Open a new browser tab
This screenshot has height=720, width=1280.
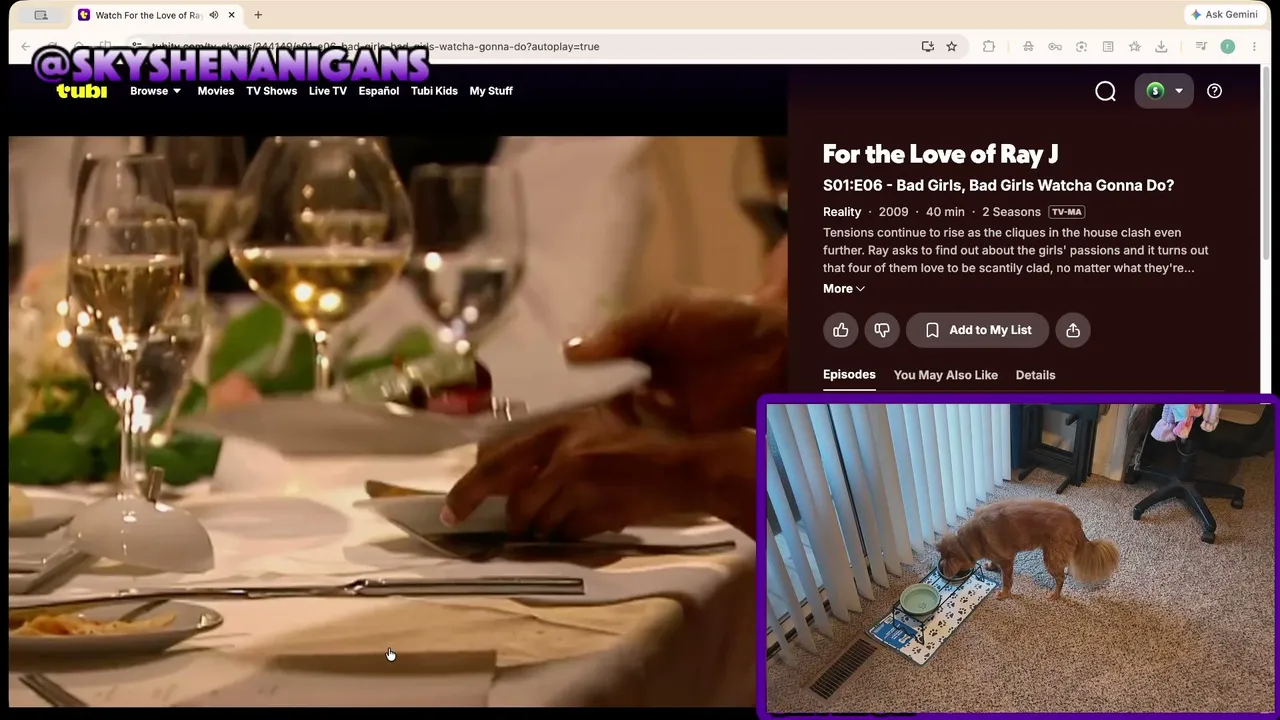pos(258,15)
